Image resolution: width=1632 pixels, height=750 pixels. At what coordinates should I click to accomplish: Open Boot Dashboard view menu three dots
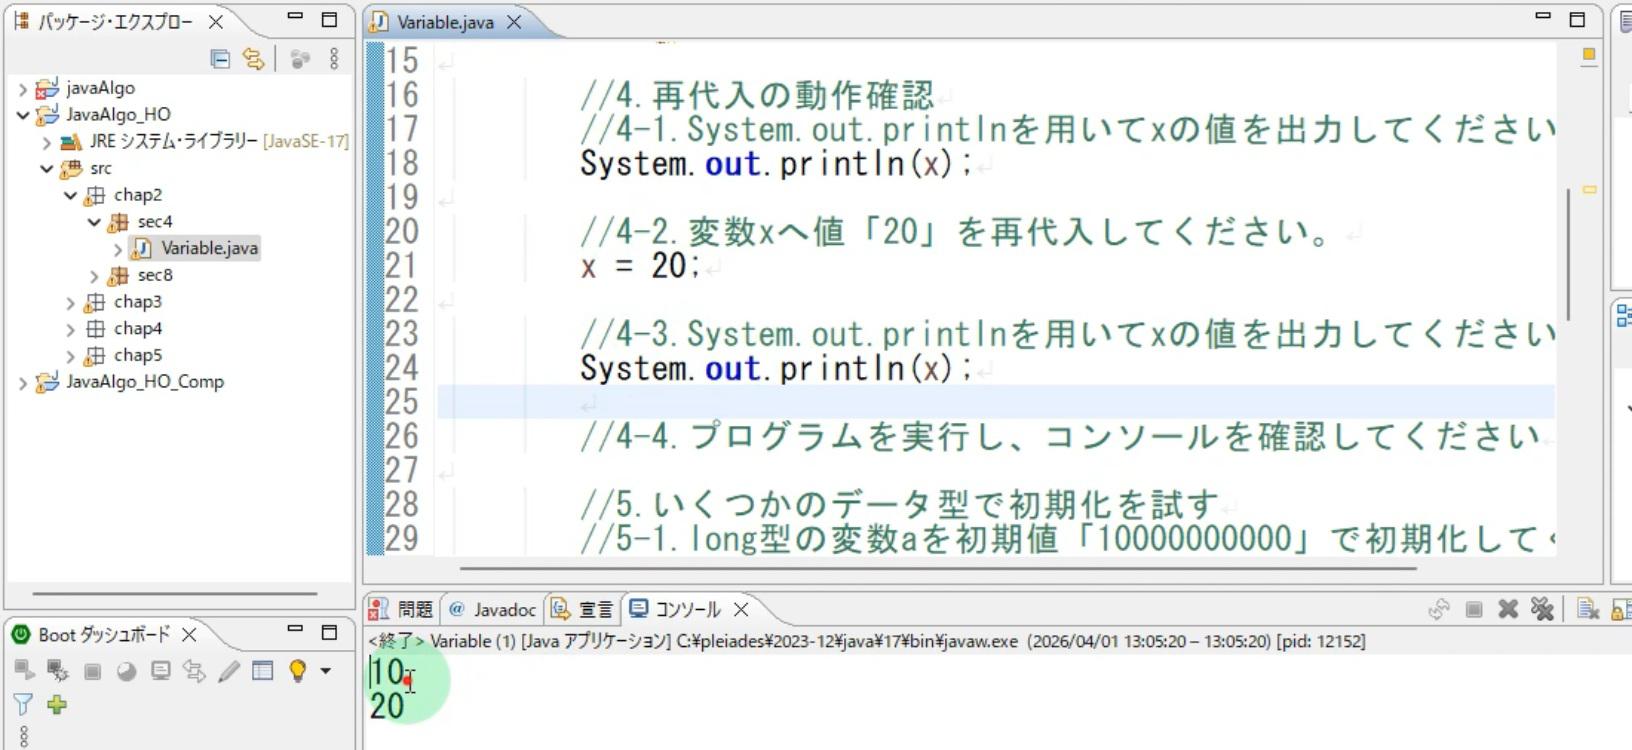coord(24,736)
